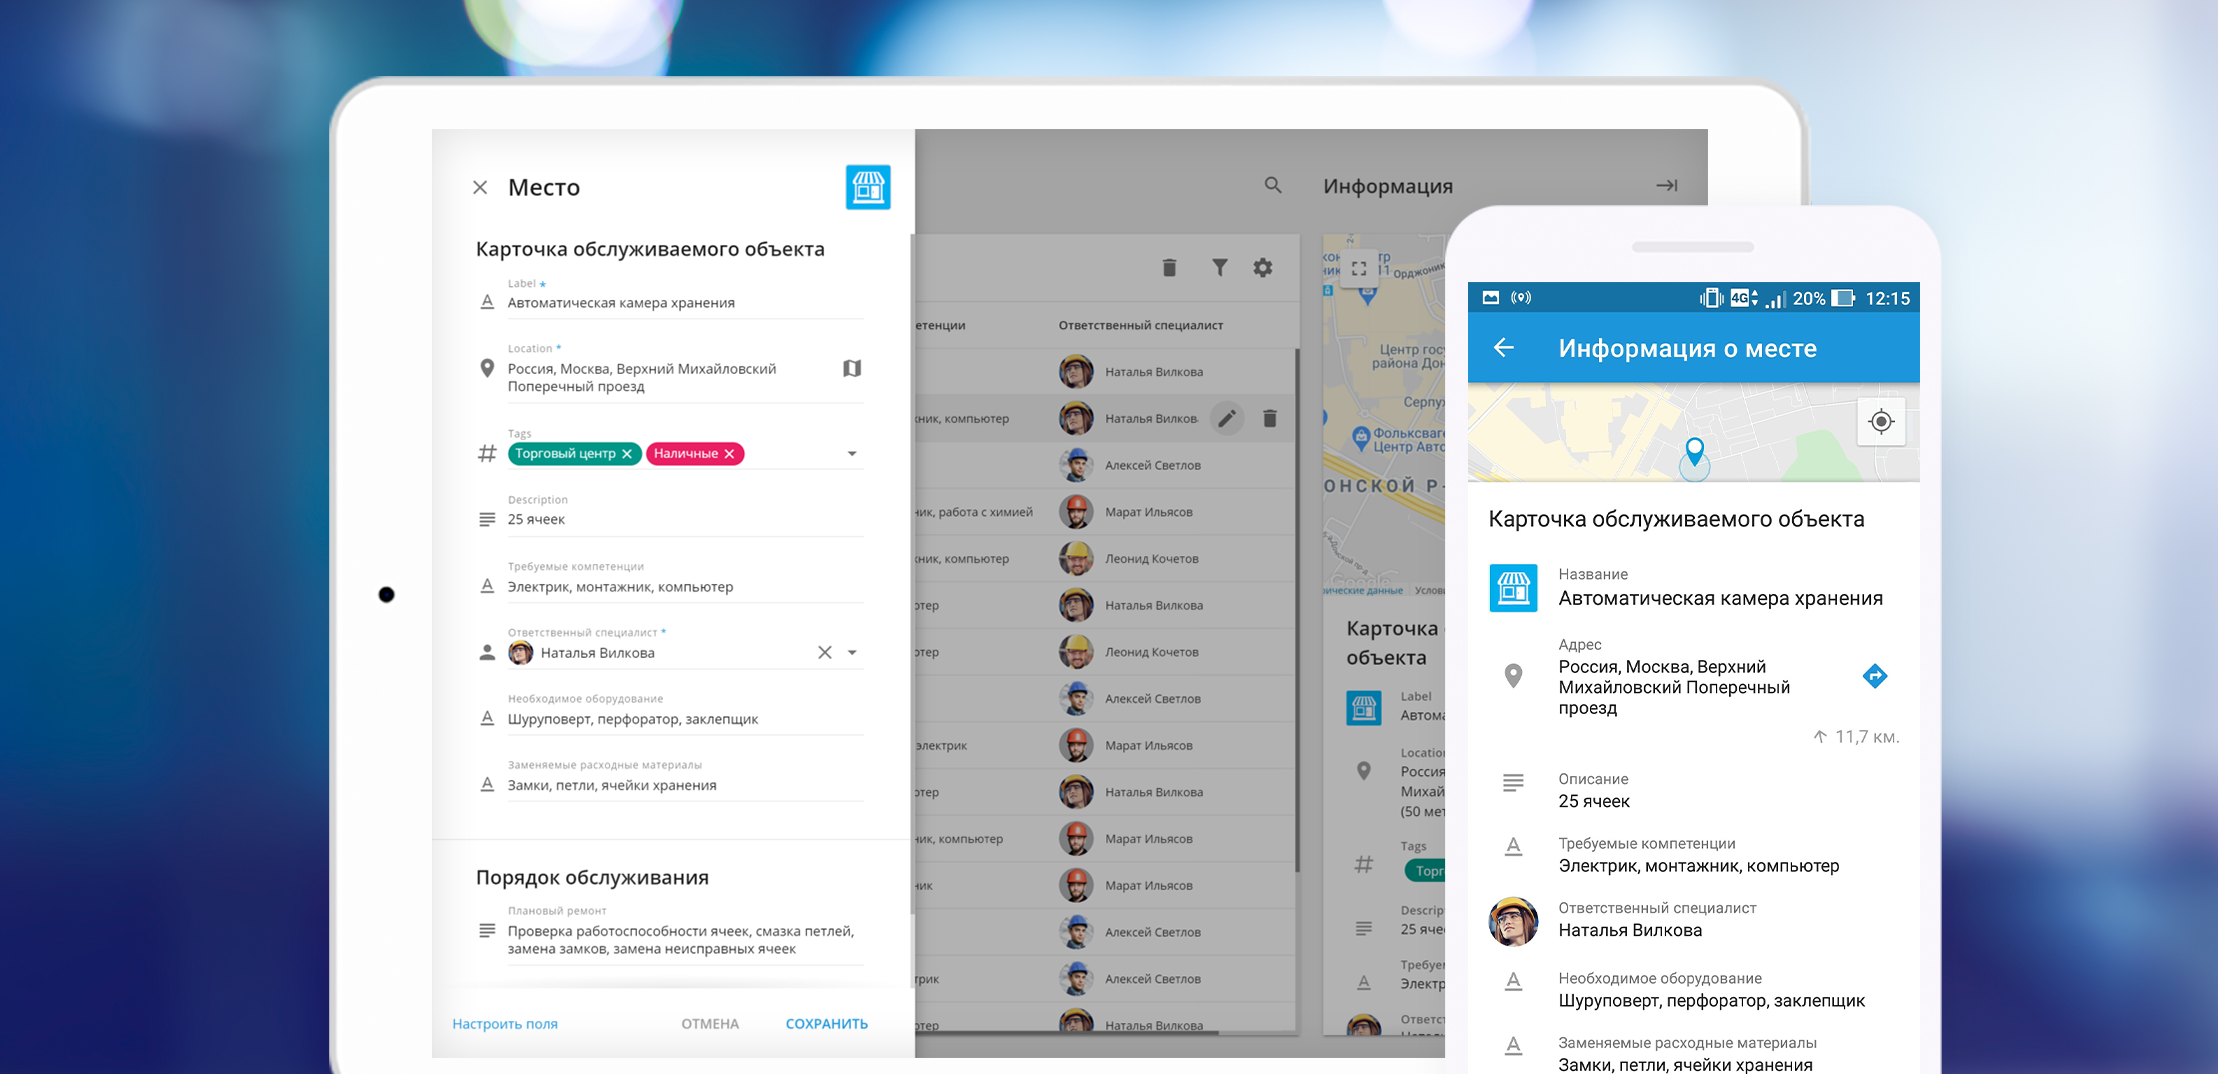
Task: Collapse the Информация panel arrow icon
Action: (1667, 185)
